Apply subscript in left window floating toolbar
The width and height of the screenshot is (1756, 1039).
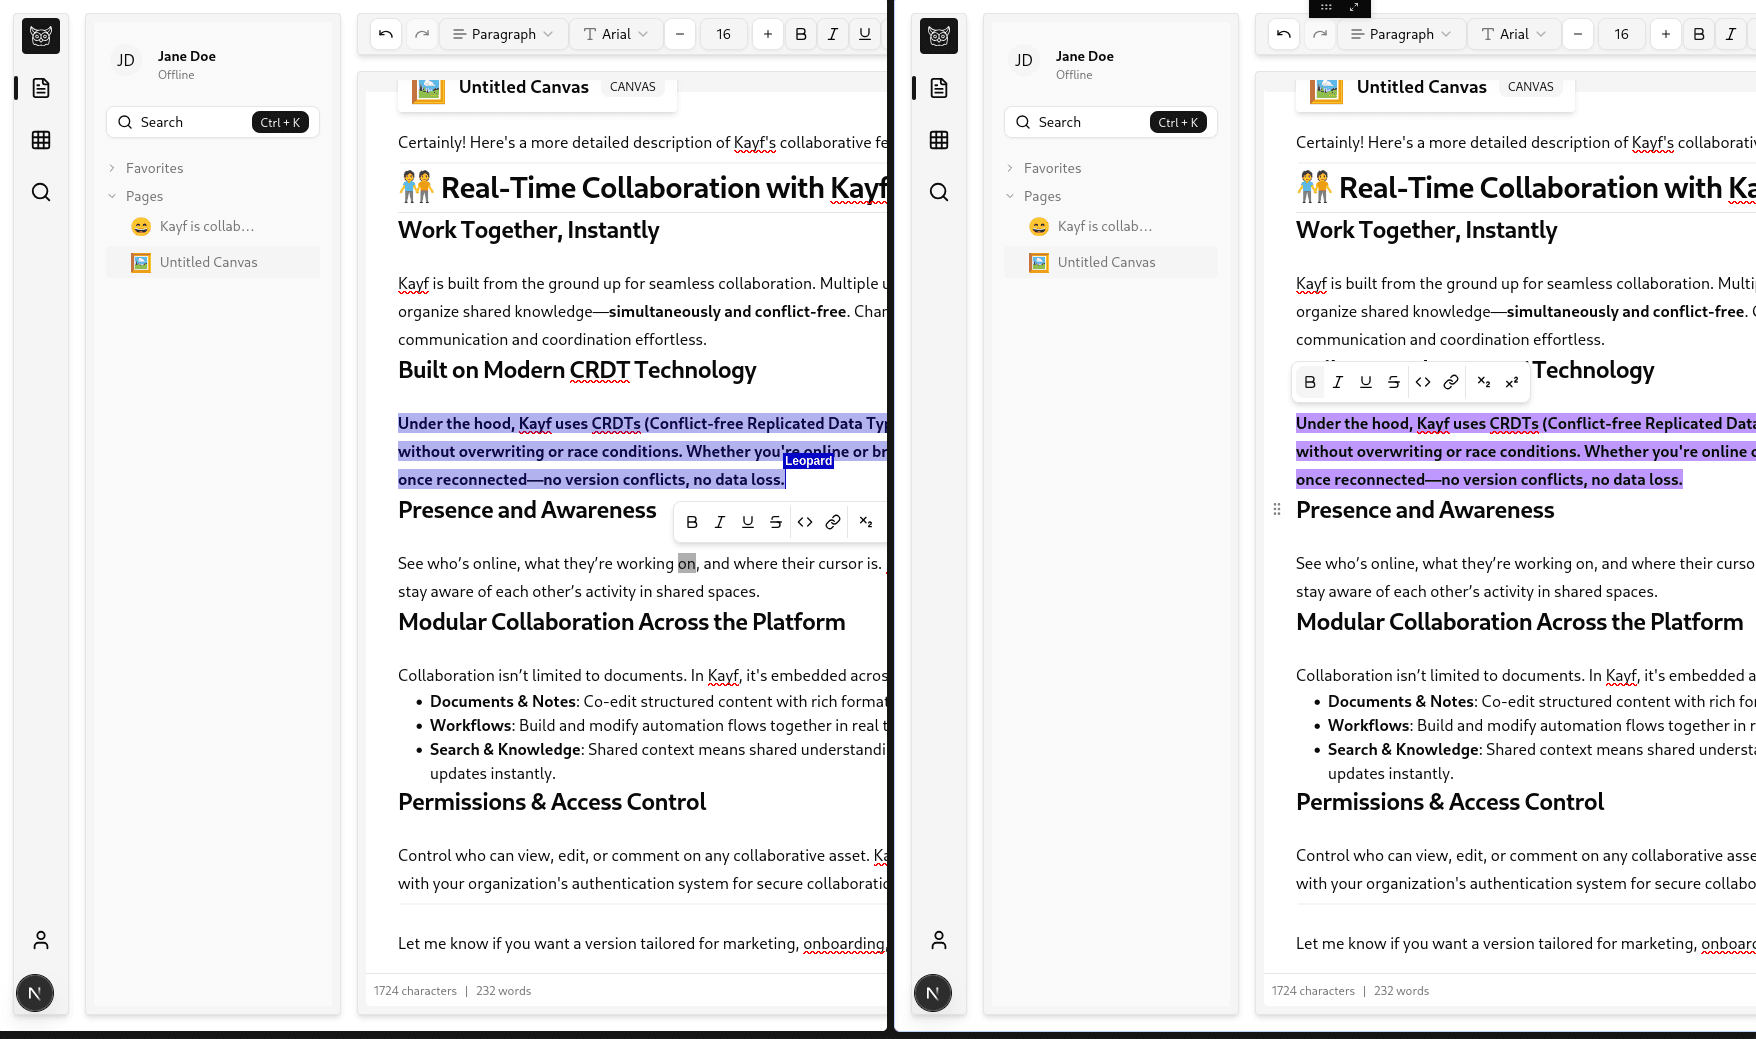tap(866, 522)
